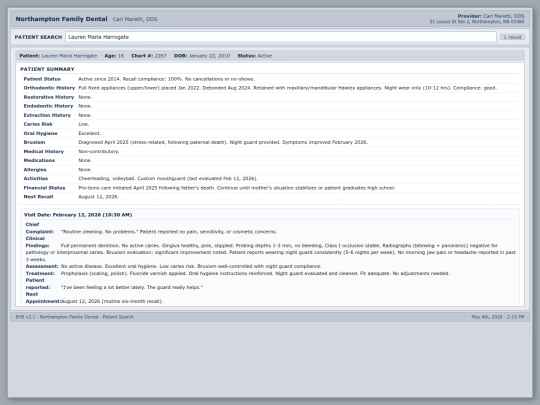Click the Treatment label
Screen dimensions: 540x405
[x=40, y=273]
